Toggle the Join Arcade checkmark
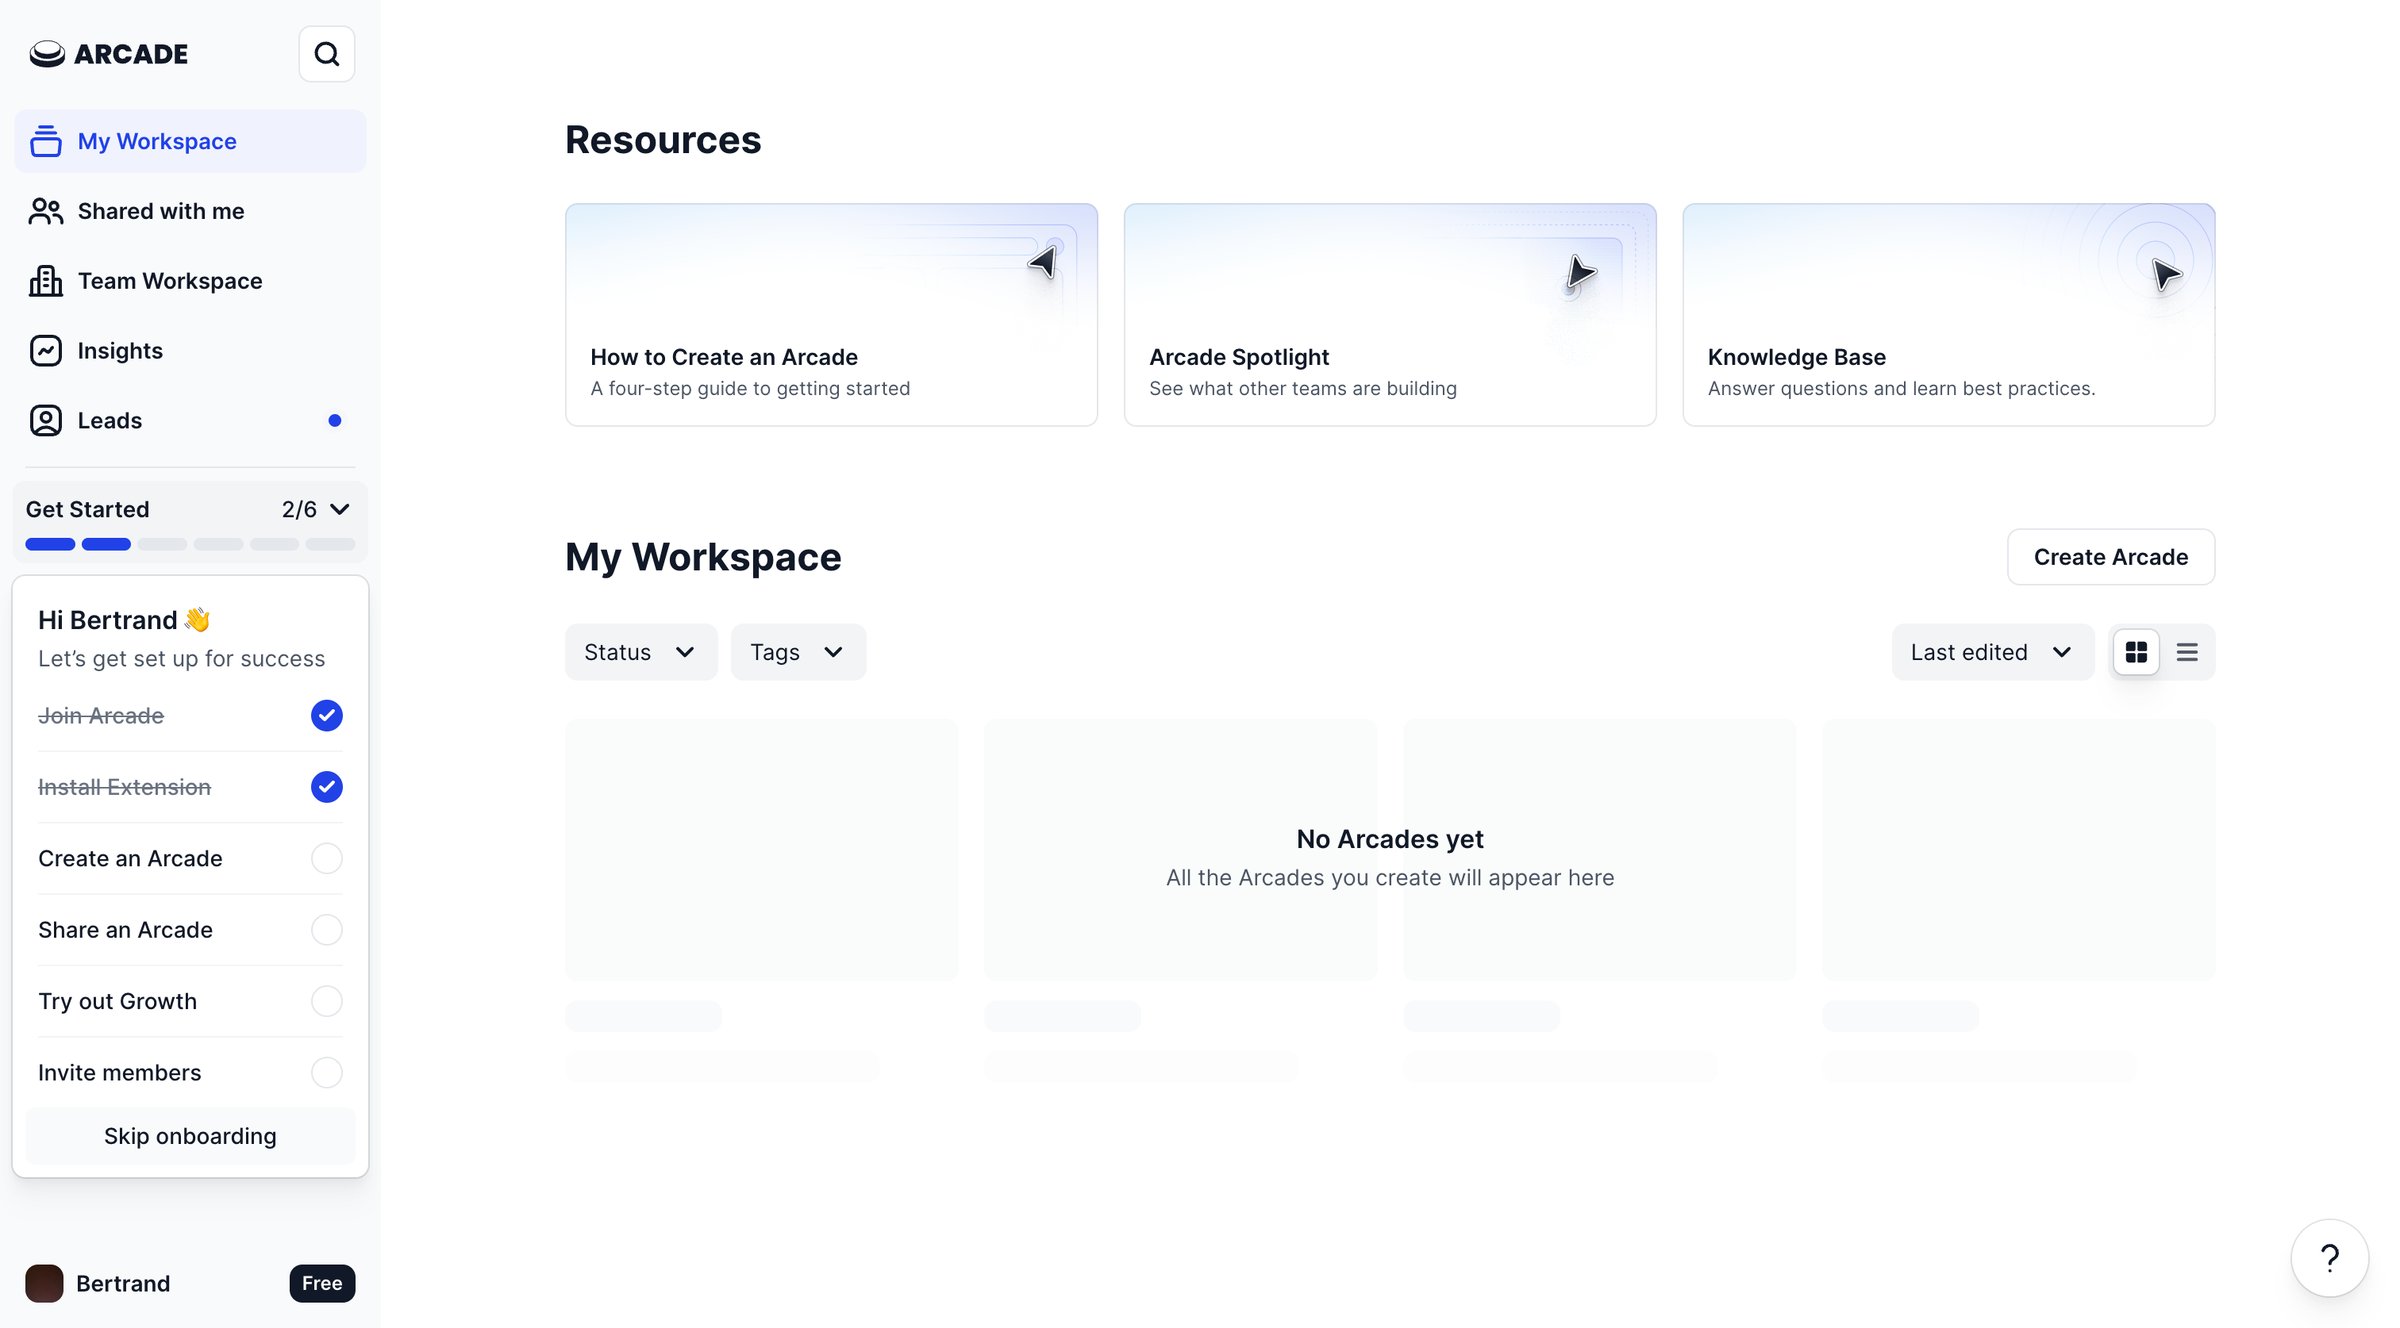 tap(327, 716)
